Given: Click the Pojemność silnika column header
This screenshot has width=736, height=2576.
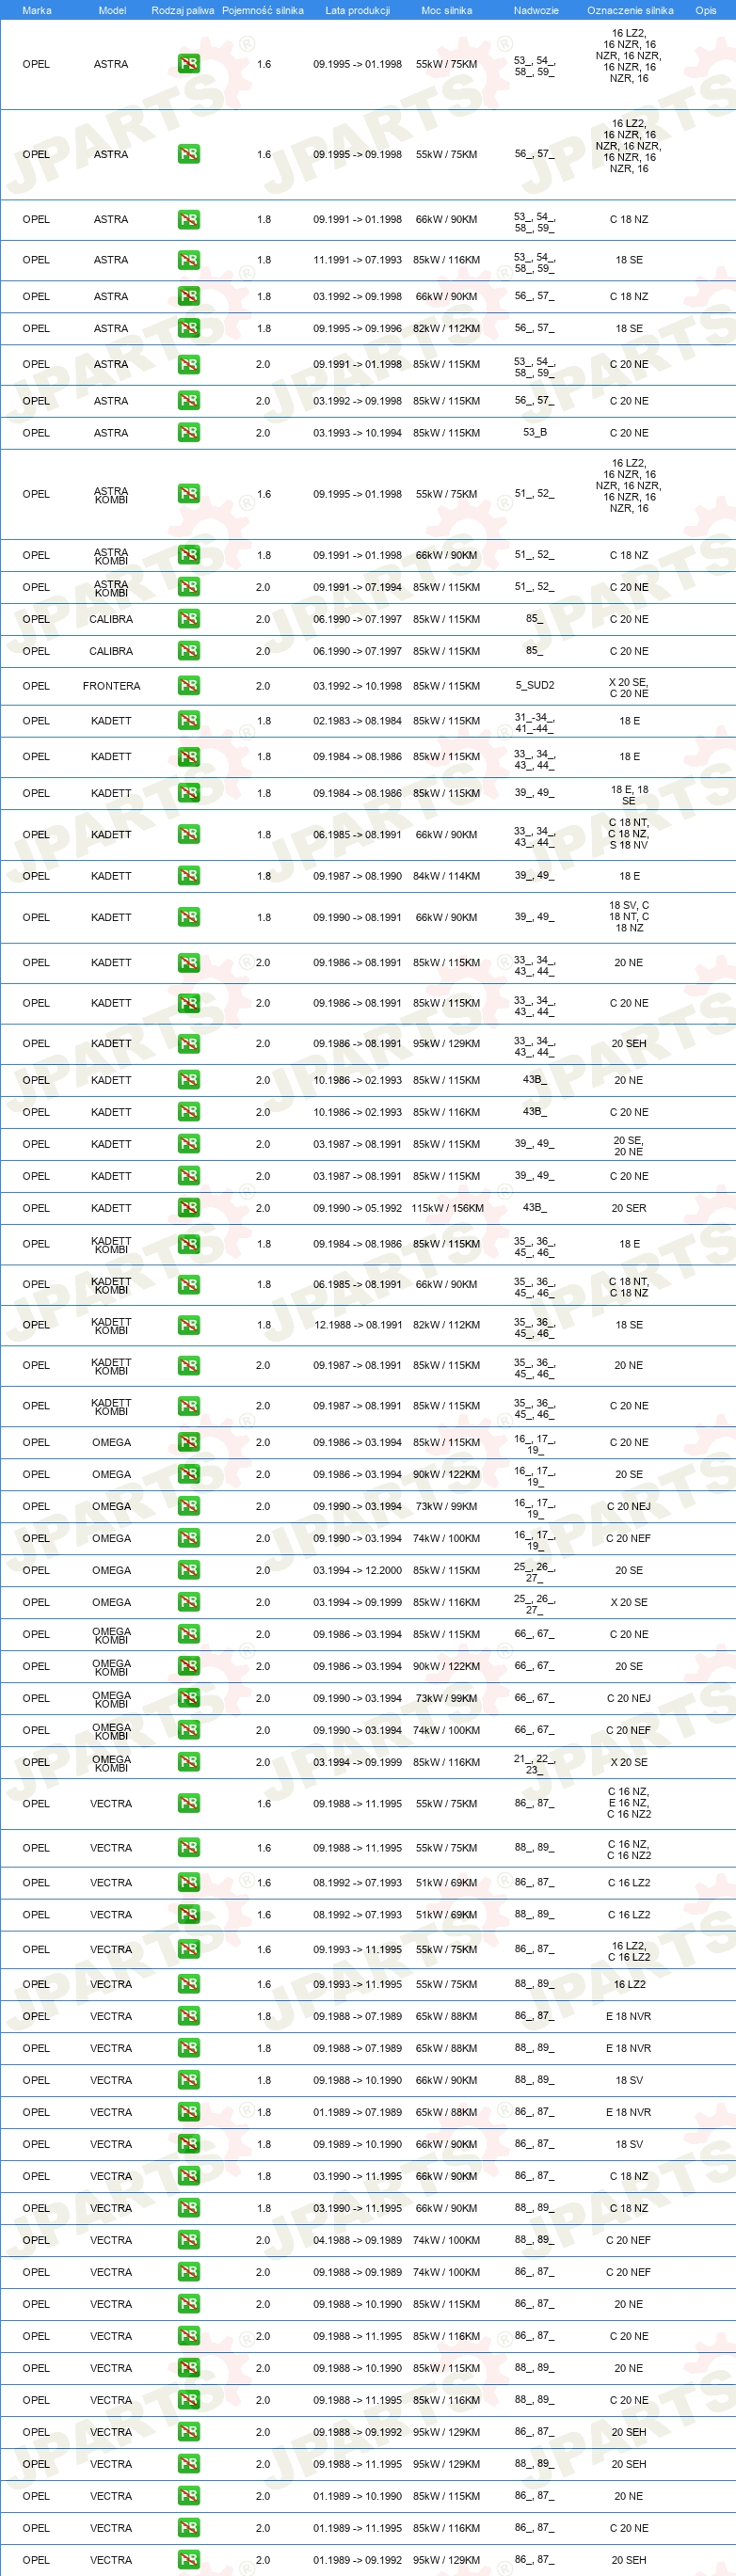Looking at the screenshot, I should pos(263,10).
